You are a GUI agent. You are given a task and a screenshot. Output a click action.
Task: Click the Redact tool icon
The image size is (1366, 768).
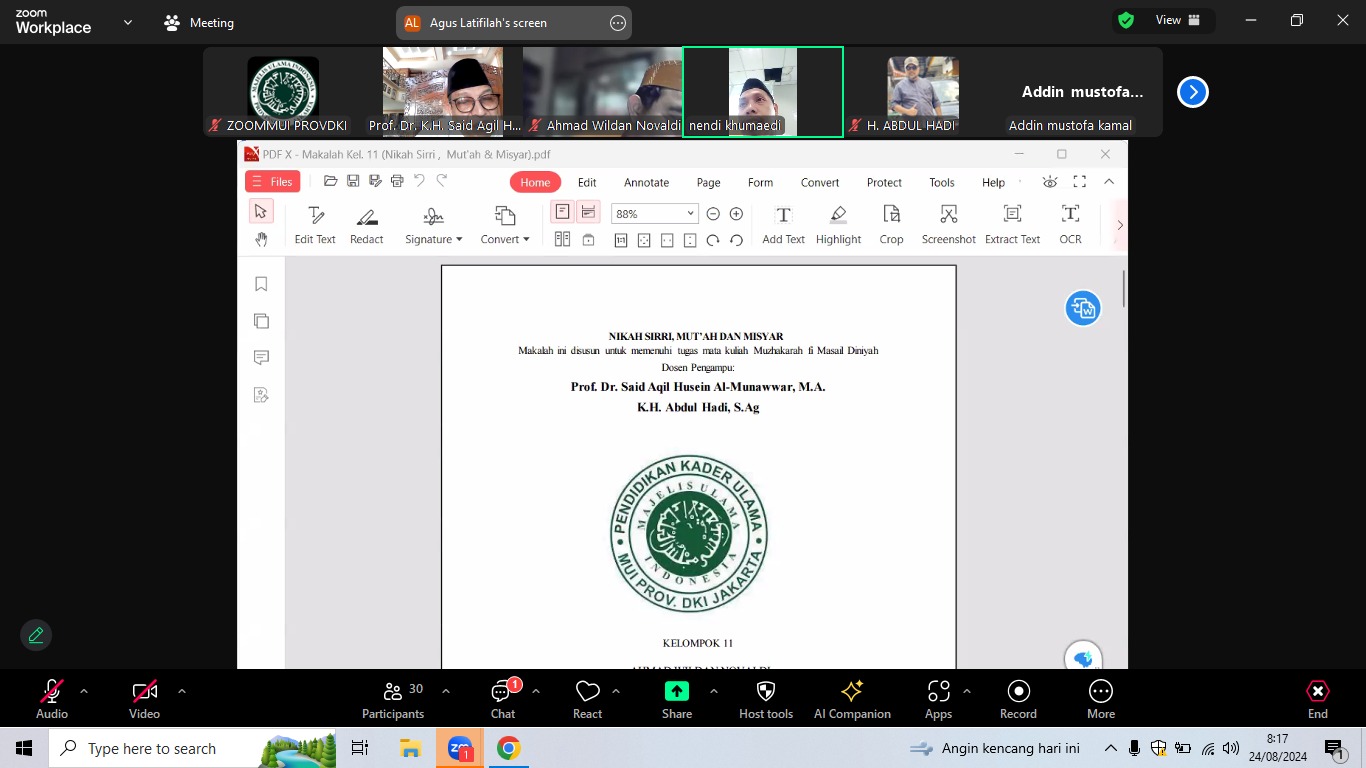(366, 224)
